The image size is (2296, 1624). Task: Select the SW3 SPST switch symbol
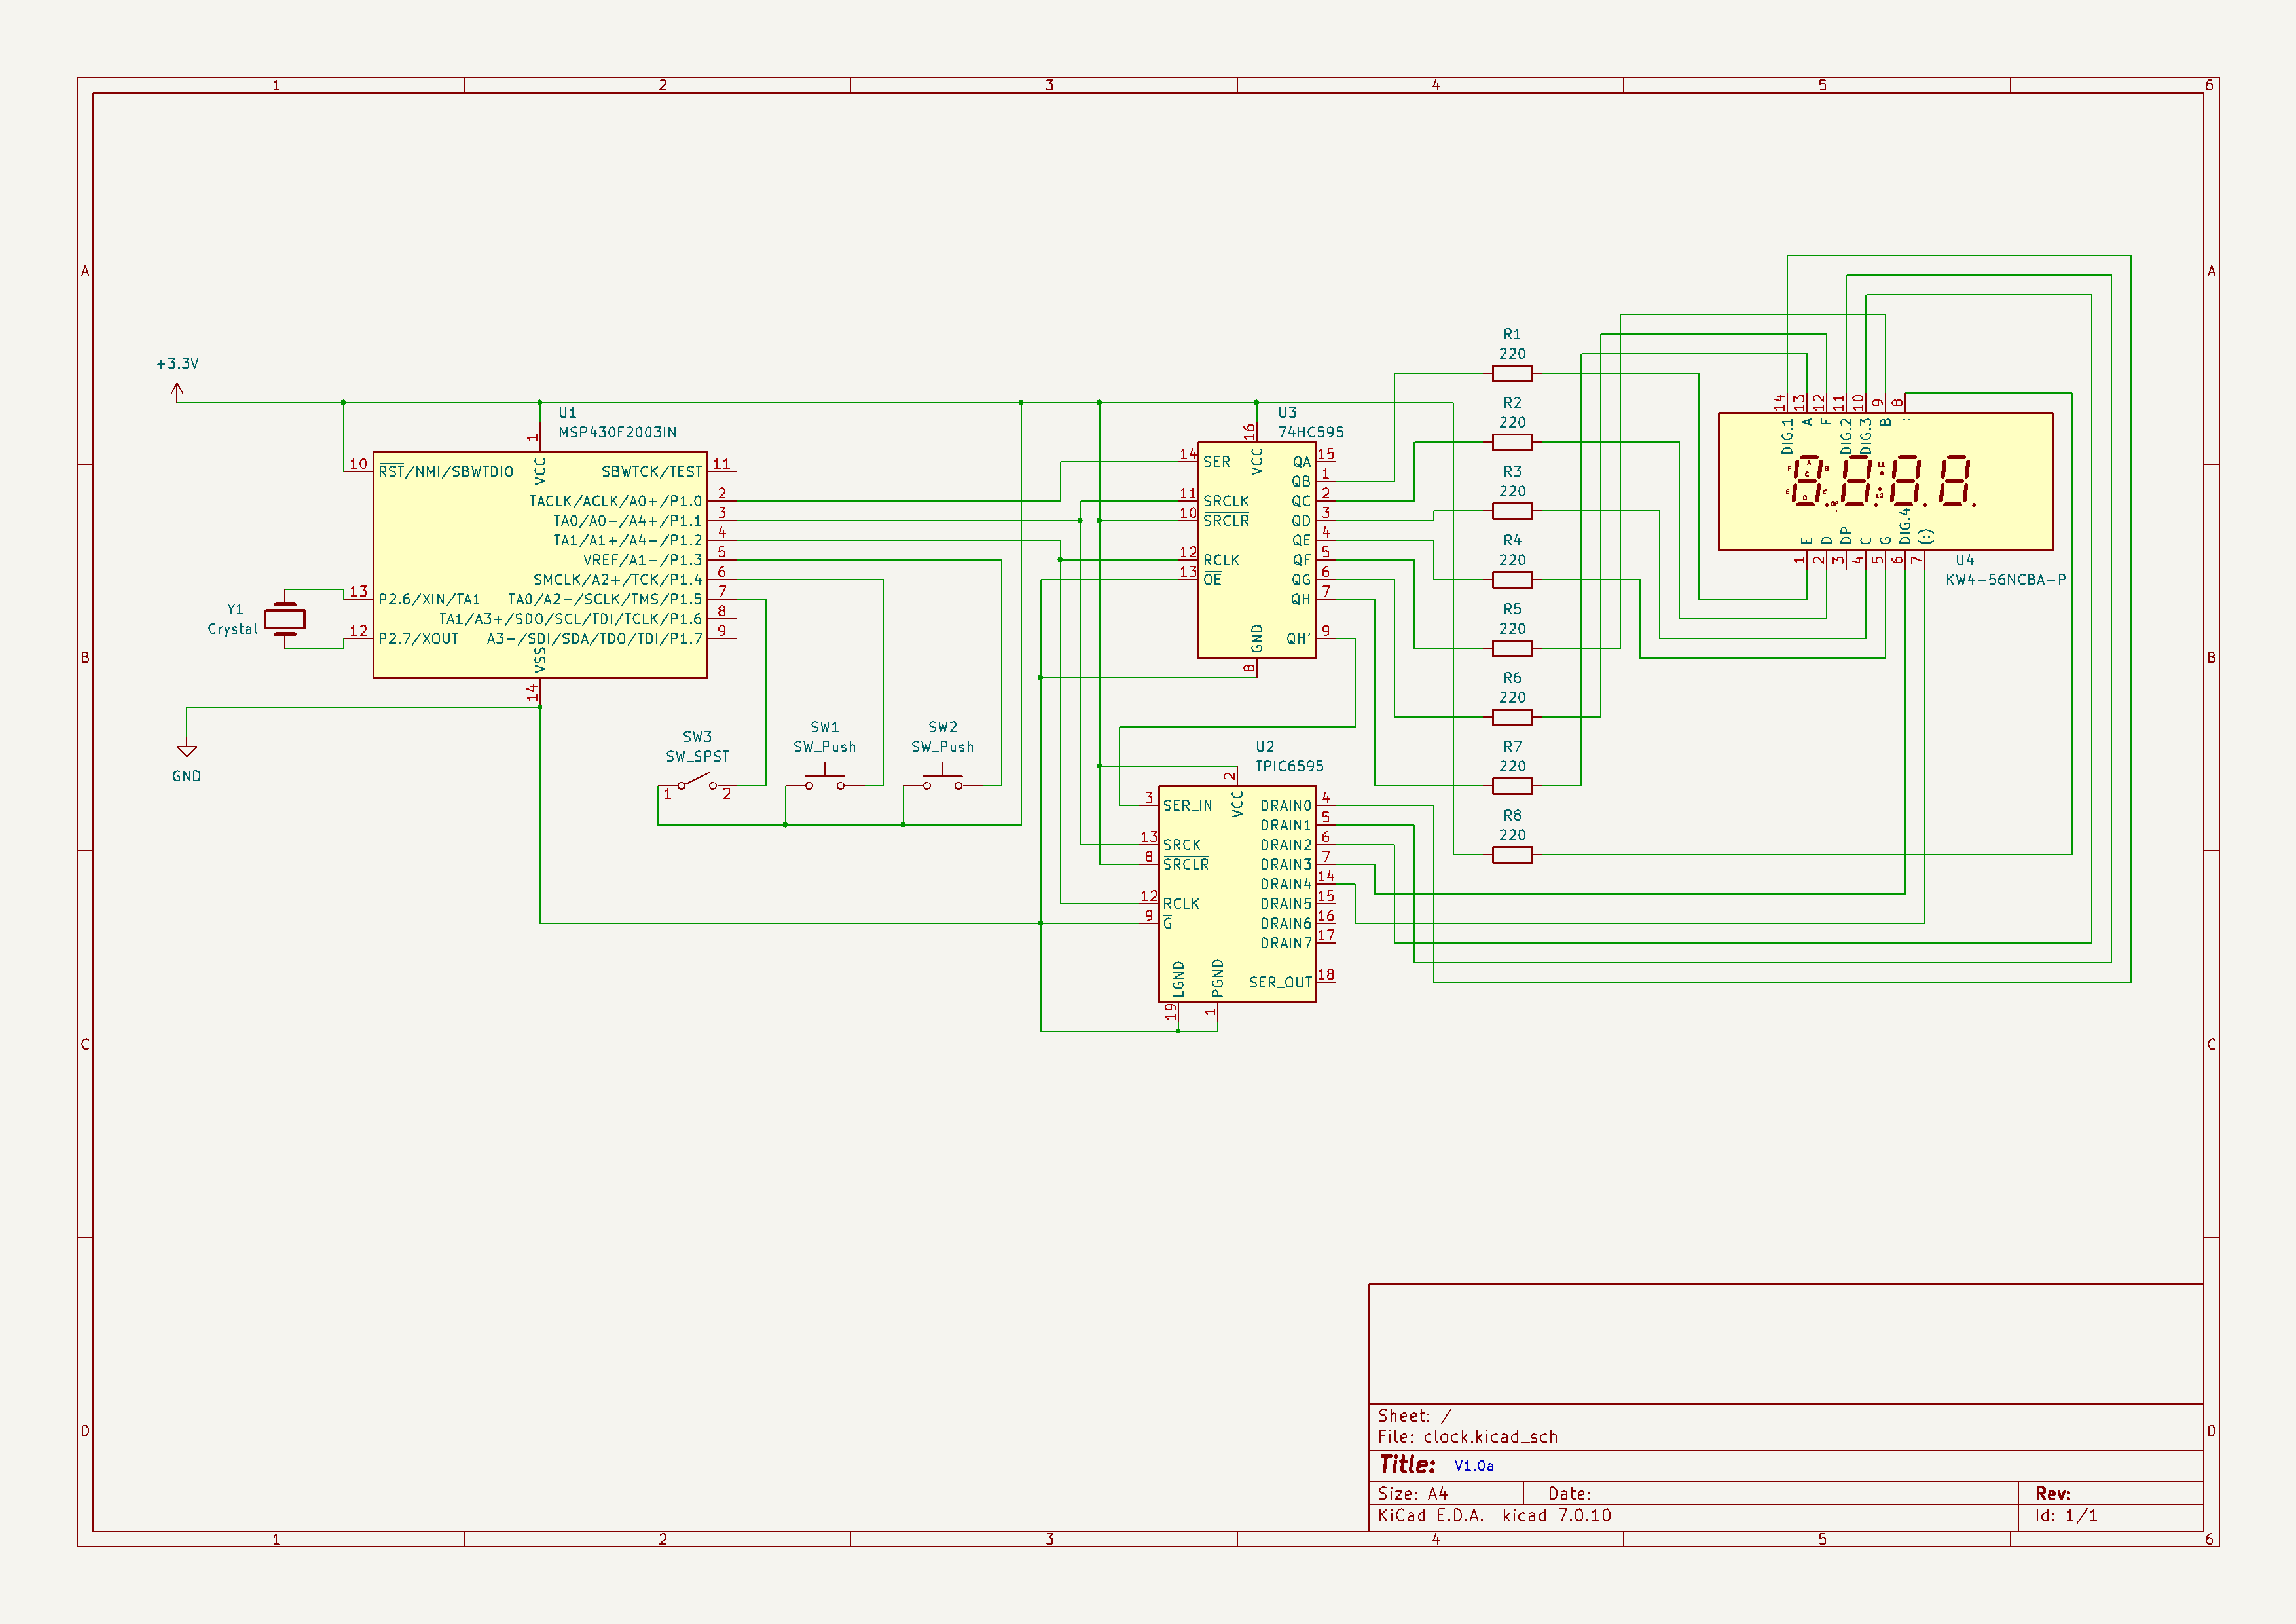click(698, 782)
